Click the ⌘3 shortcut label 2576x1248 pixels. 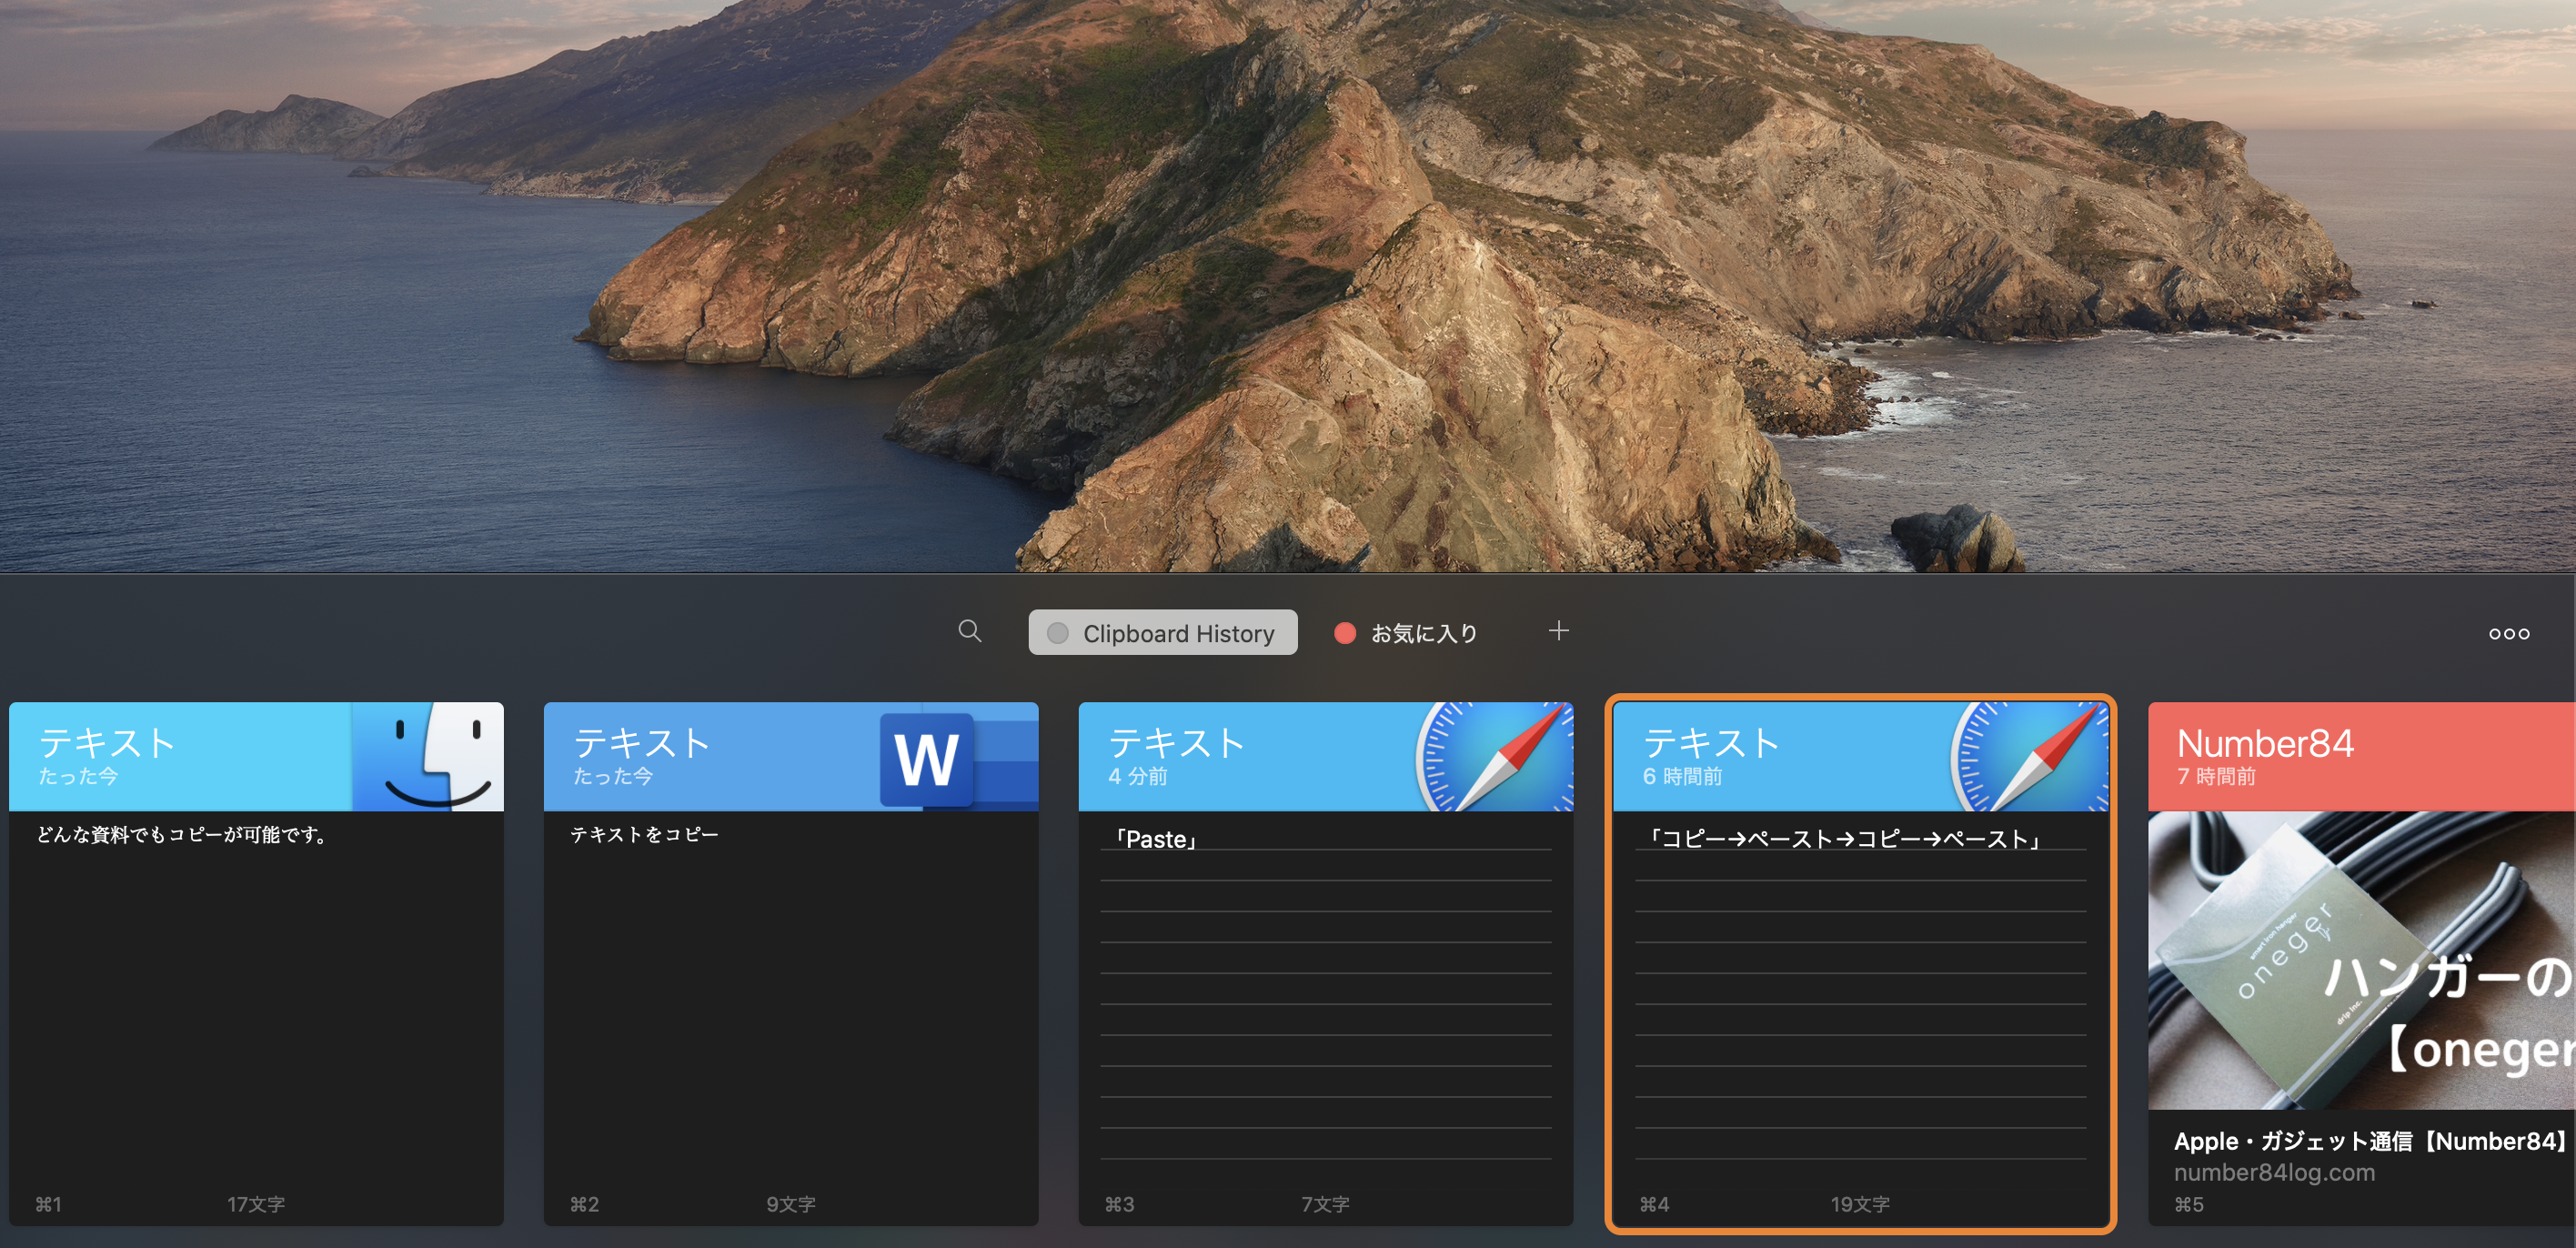click(1119, 1204)
